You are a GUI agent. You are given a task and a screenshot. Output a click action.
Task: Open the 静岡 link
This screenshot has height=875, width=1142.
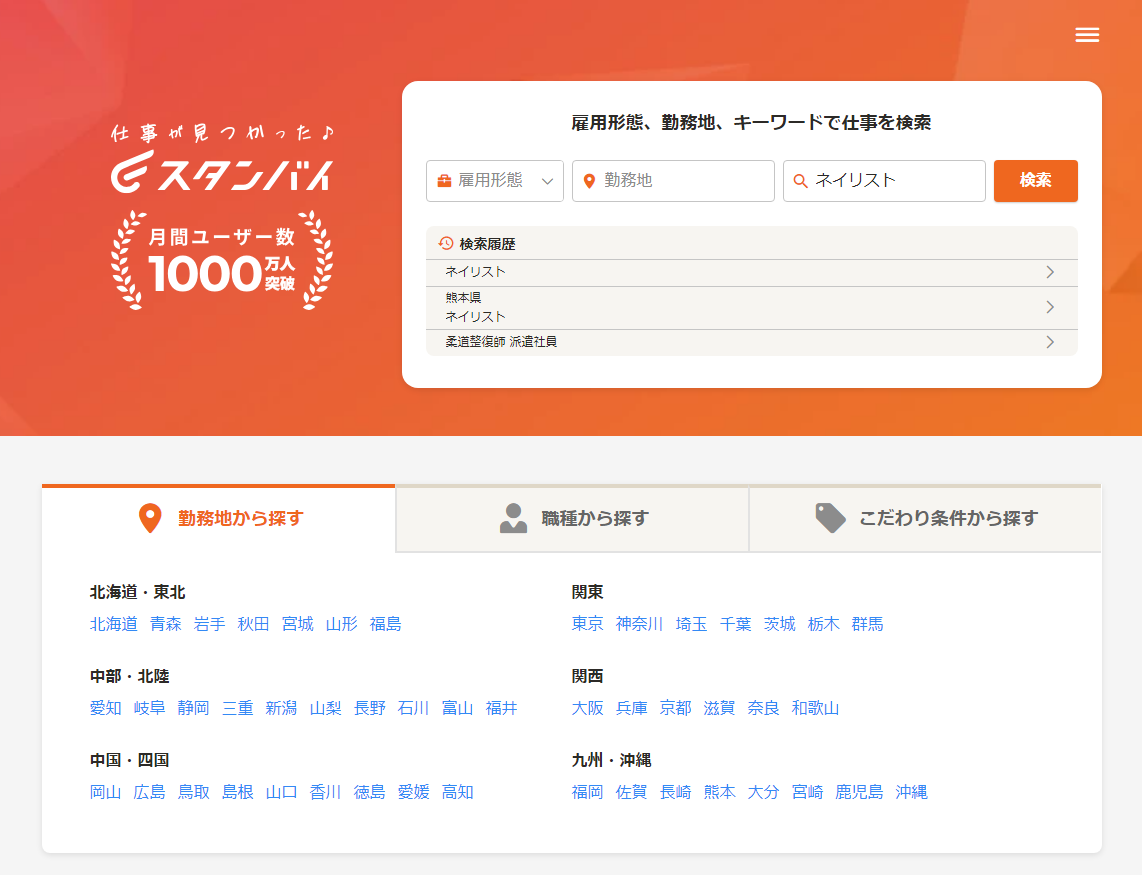[194, 708]
